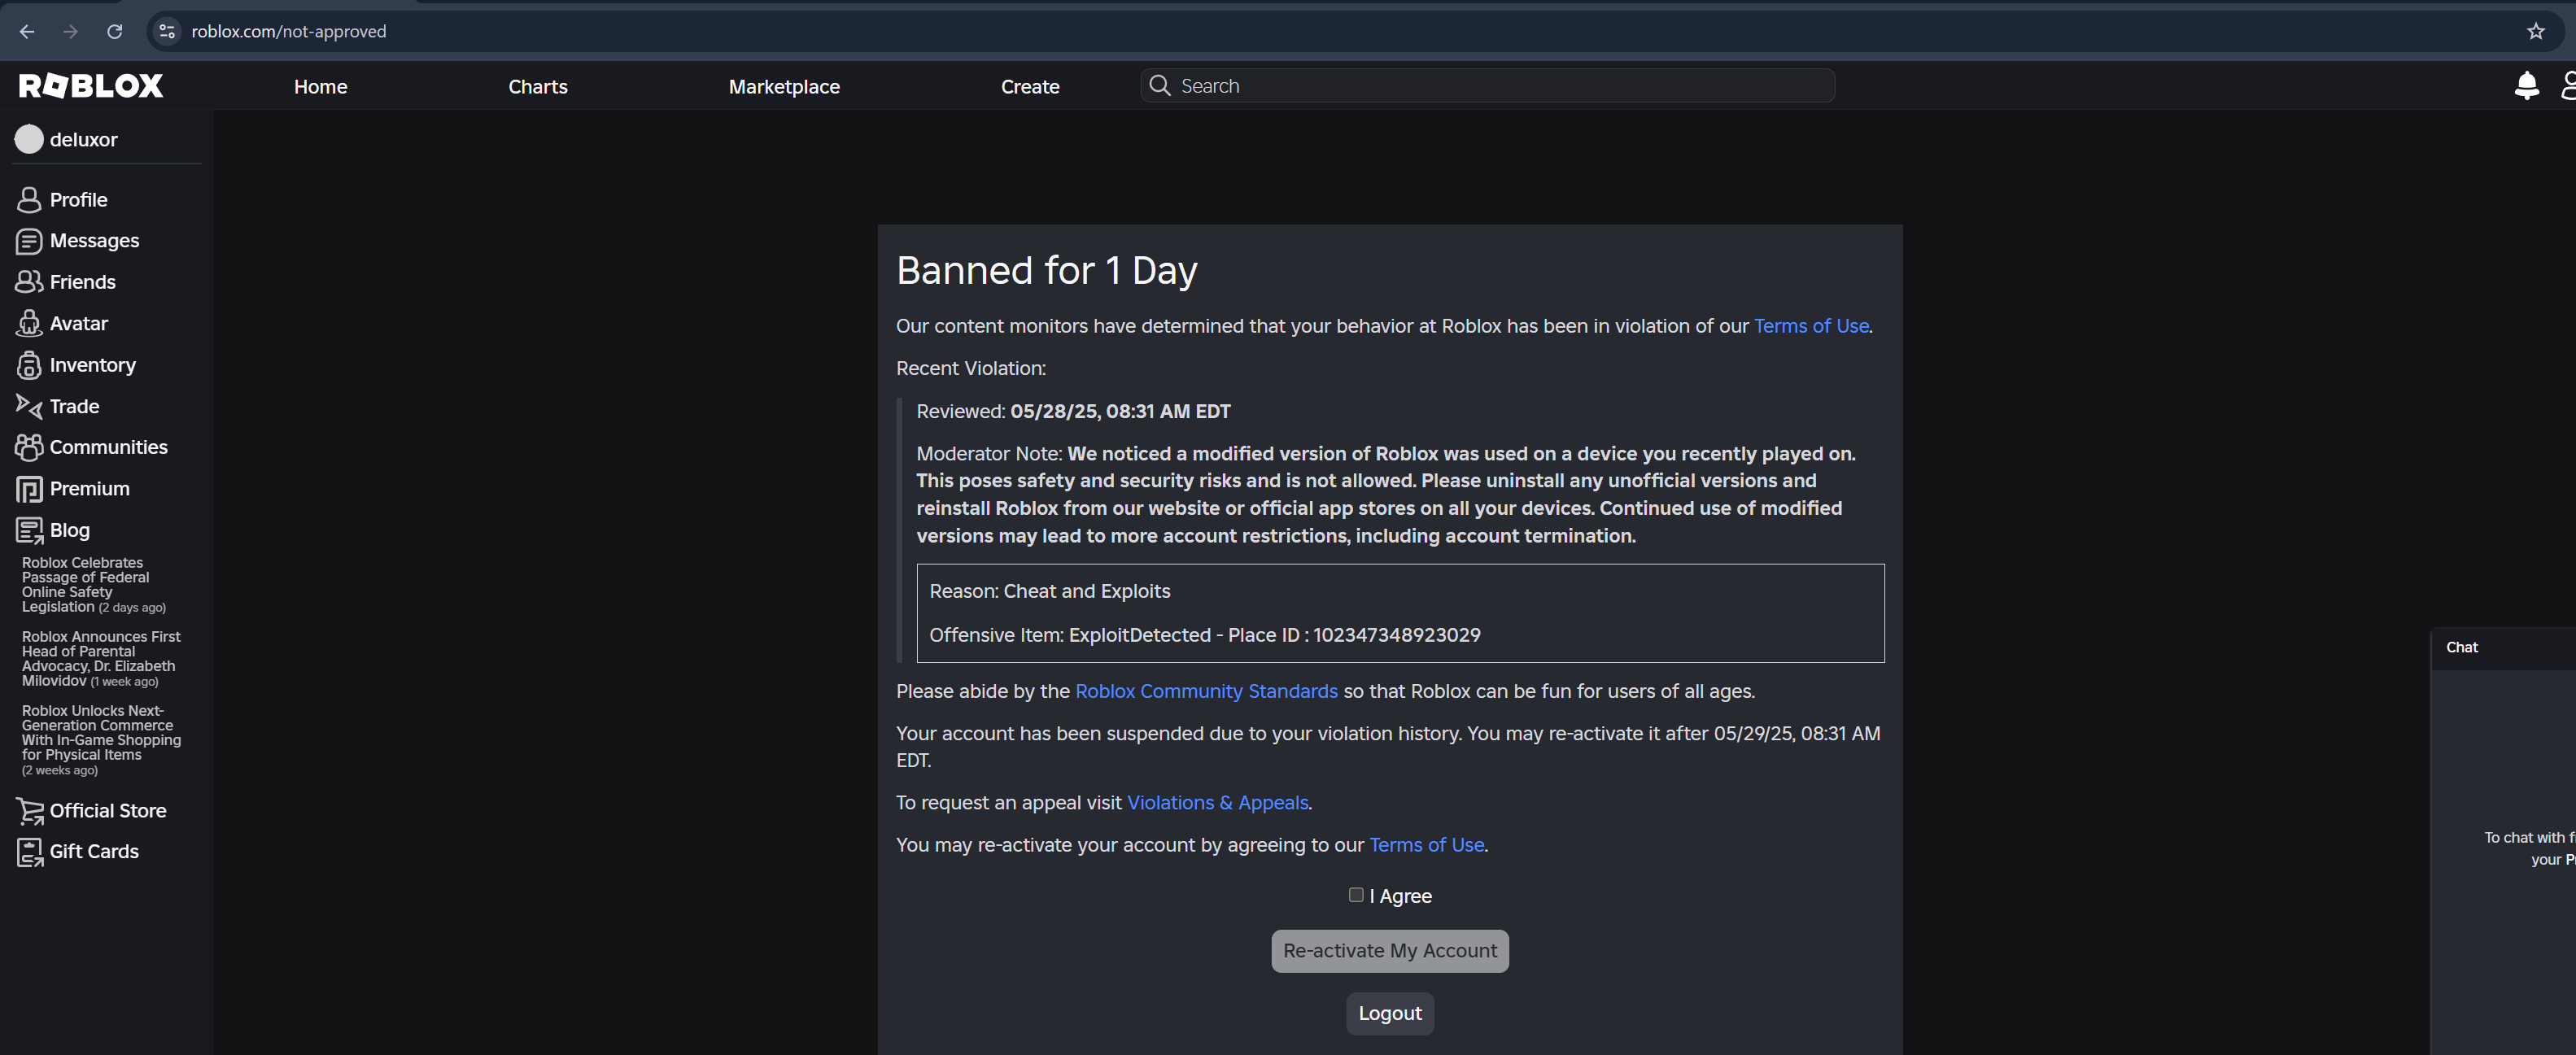Click the Roblox logo

click(91, 86)
